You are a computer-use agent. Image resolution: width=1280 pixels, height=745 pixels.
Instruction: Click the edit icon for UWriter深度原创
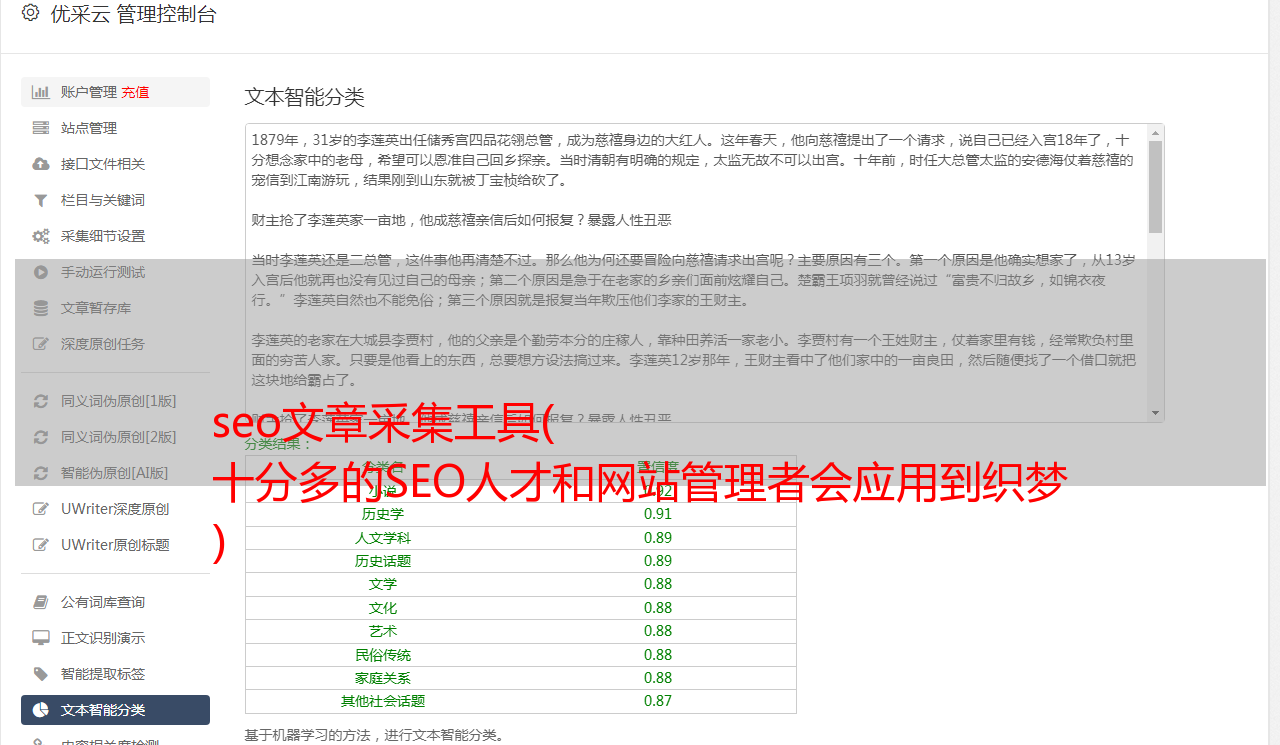pyautogui.click(x=41, y=509)
